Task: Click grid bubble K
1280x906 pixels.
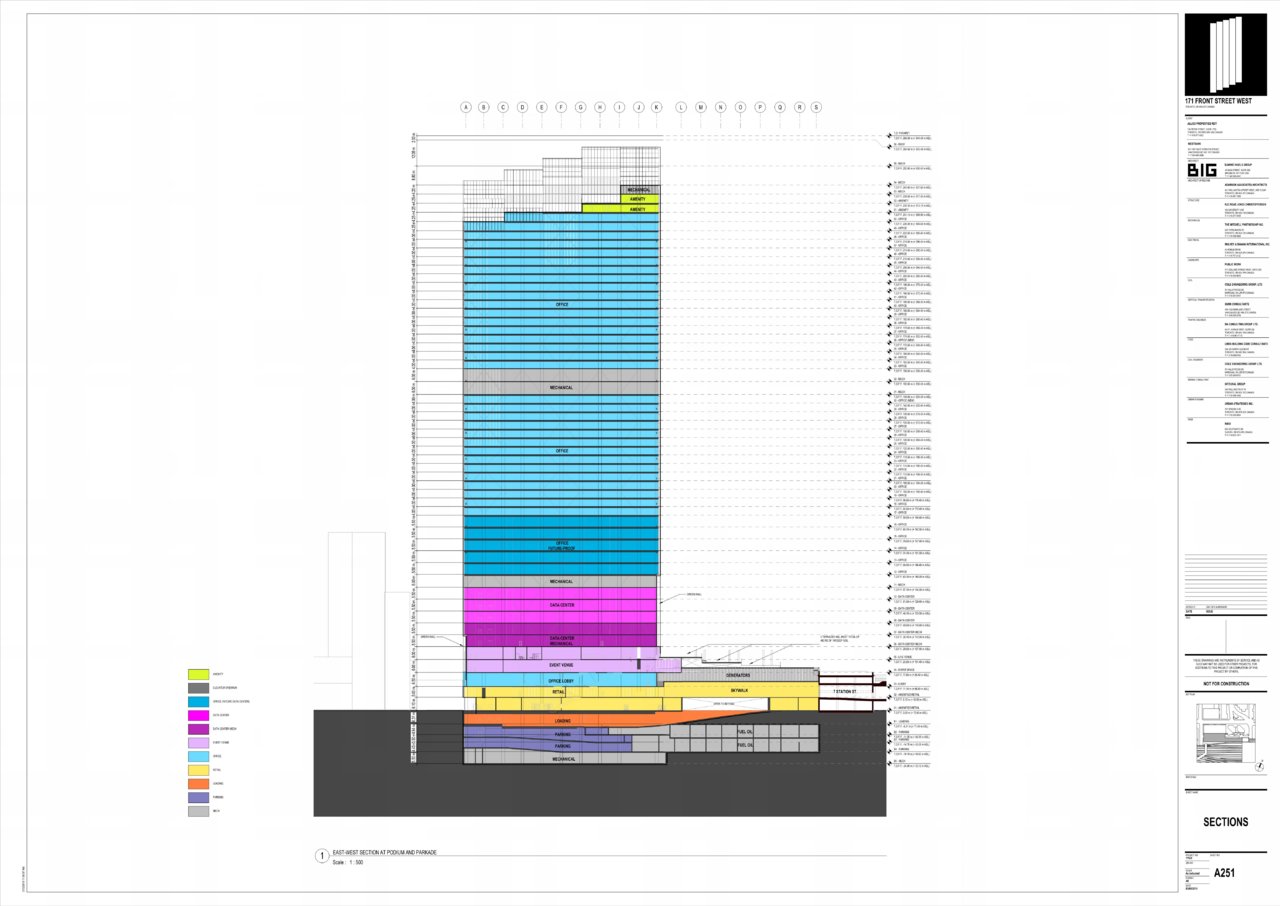Action: click(x=657, y=107)
